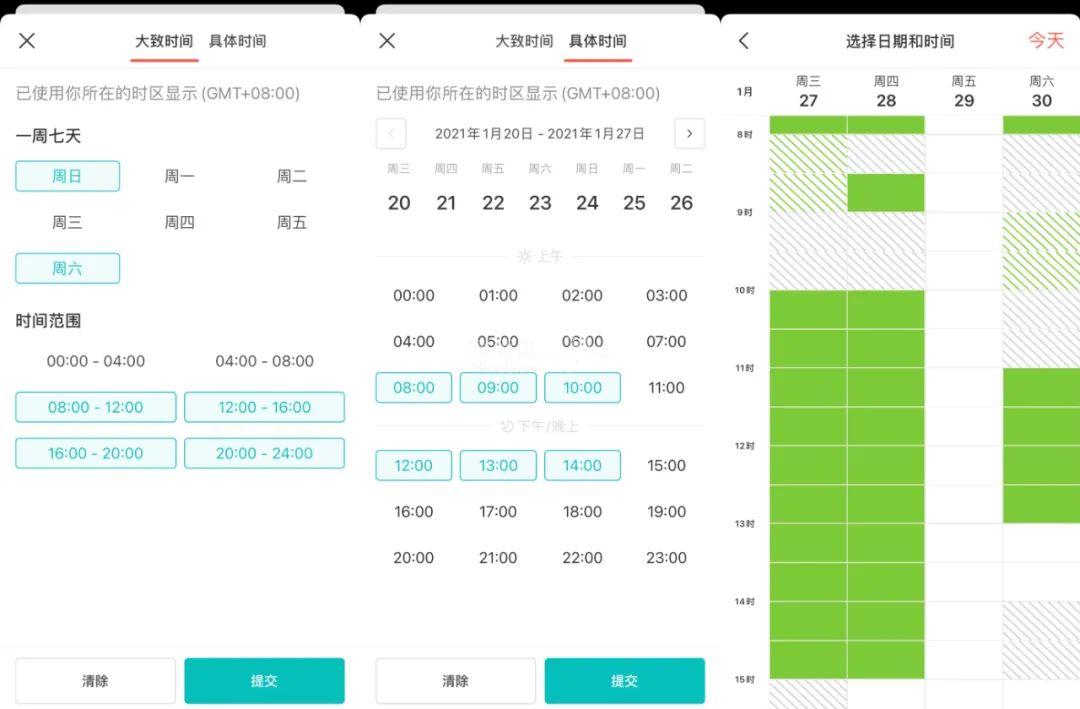Pick date 20 (周三) in the week row

pyautogui.click(x=399, y=203)
